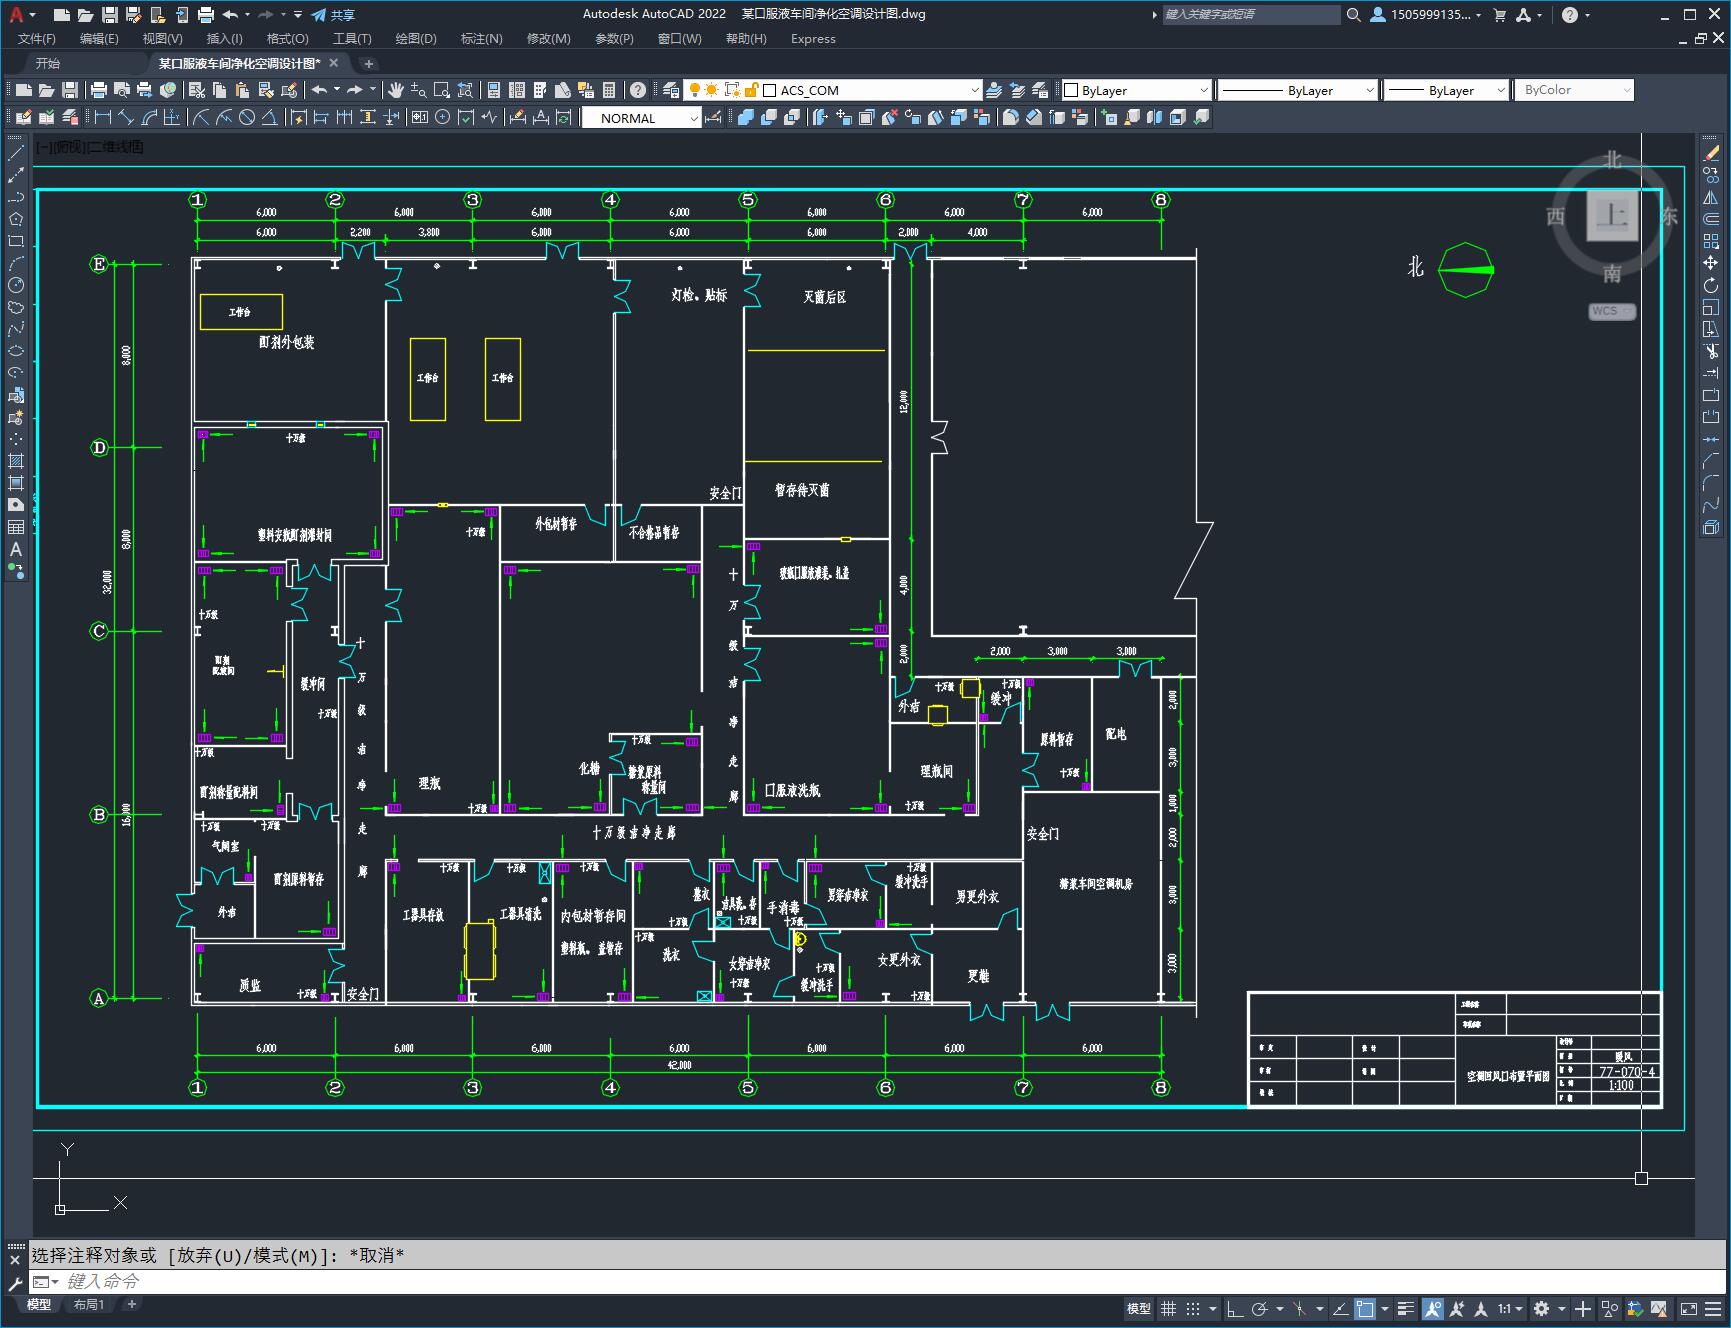Click the Pan hand tool icon
This screenshot has width=1731, height=1328.
396,90
